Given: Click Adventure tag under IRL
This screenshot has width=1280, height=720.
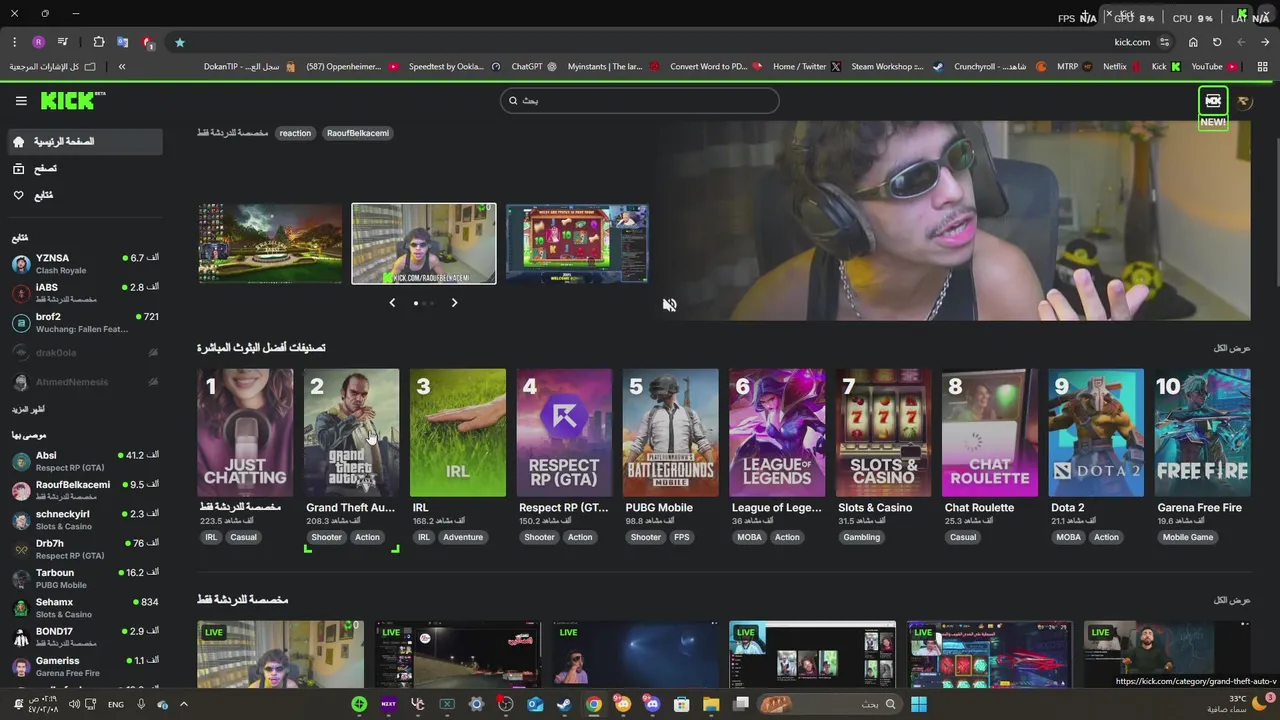Looking at the screenshot, I should coord(463,537).
